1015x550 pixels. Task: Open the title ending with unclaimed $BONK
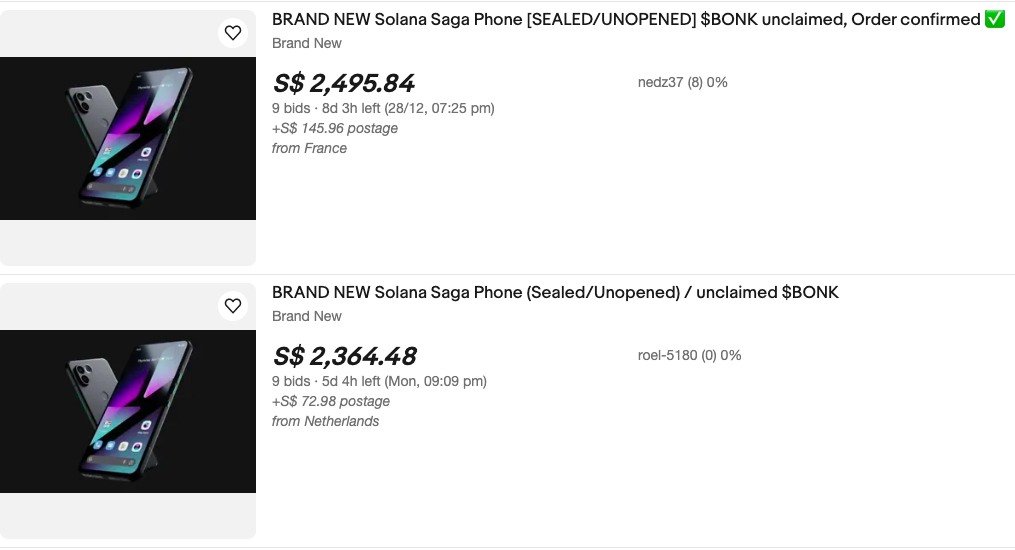coord(555,292)
